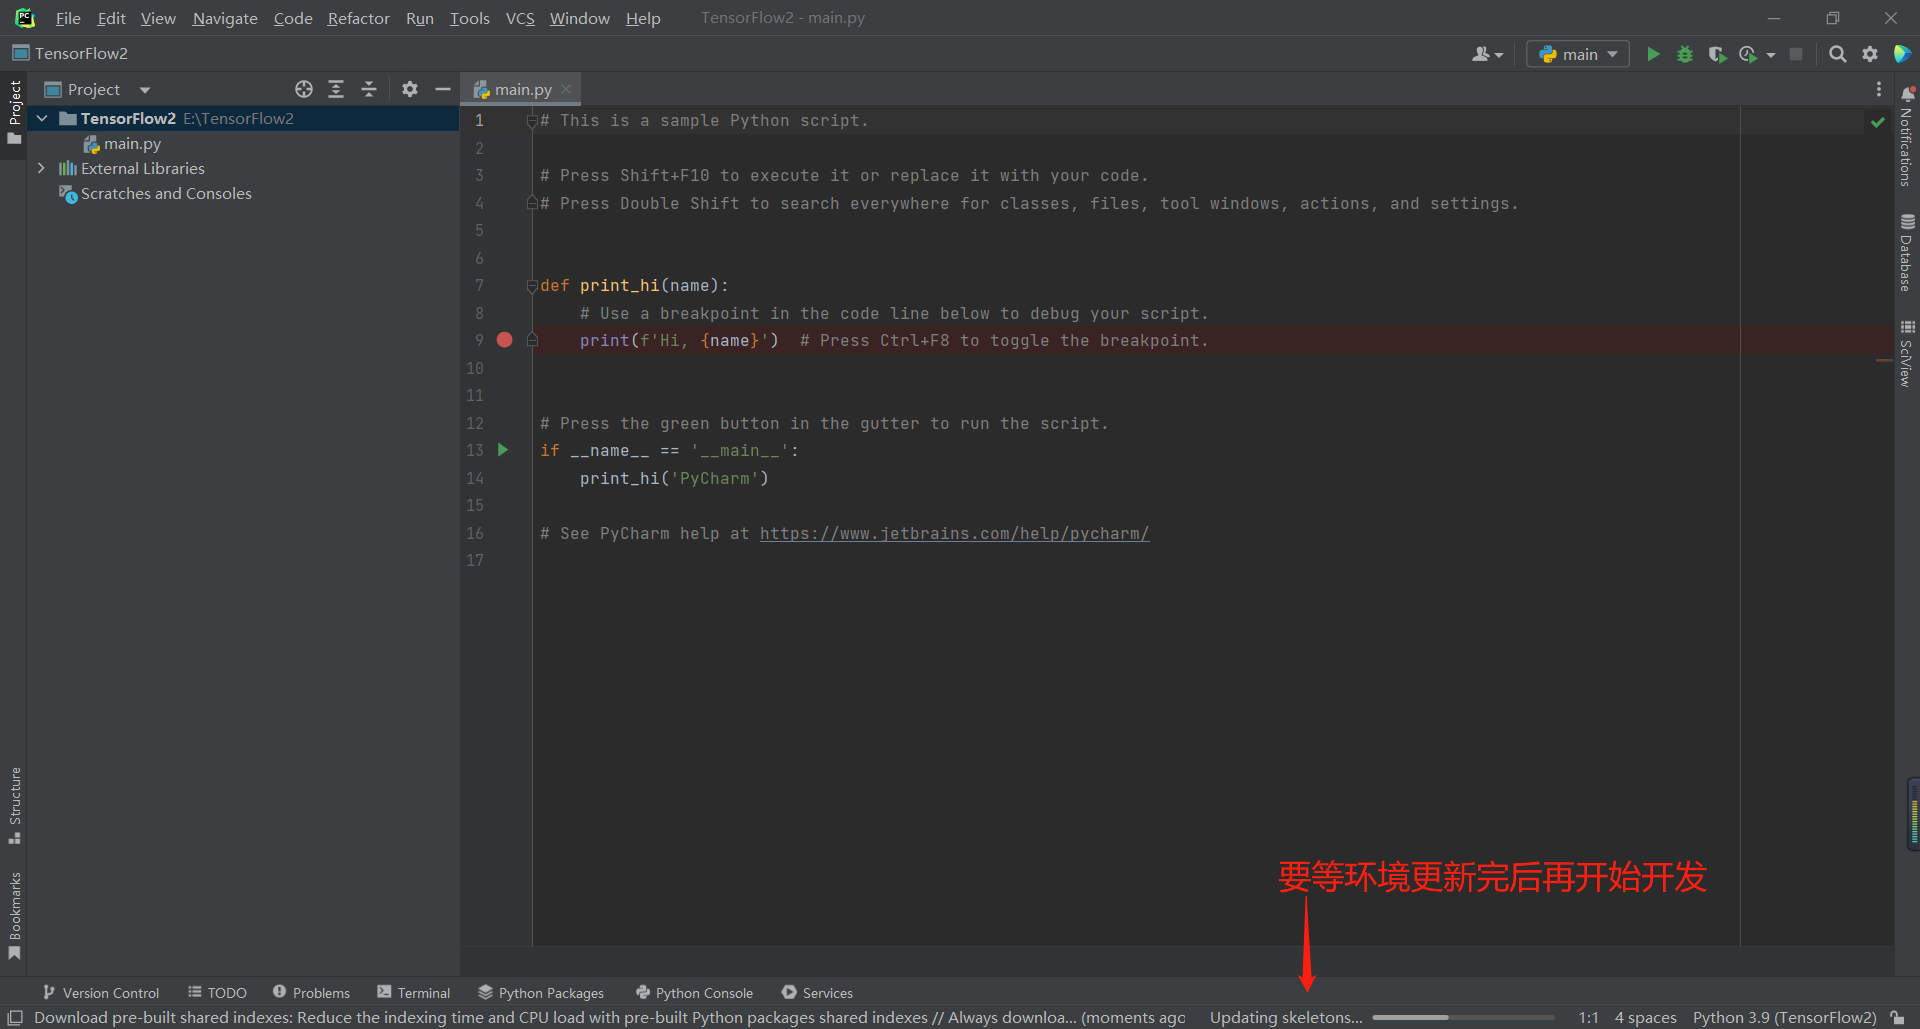
Task: Run the main configuration with green play button
Action: pos(1653,54)
